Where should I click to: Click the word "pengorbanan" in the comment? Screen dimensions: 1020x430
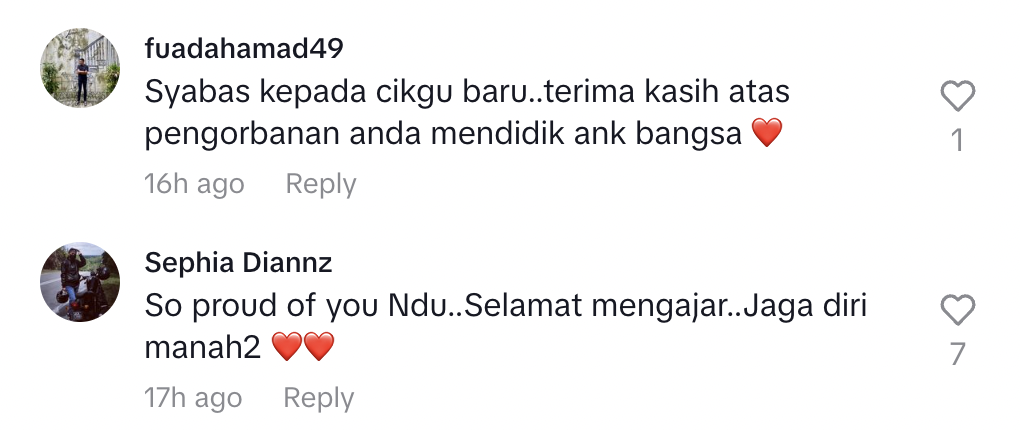click(x=242, y=135)
